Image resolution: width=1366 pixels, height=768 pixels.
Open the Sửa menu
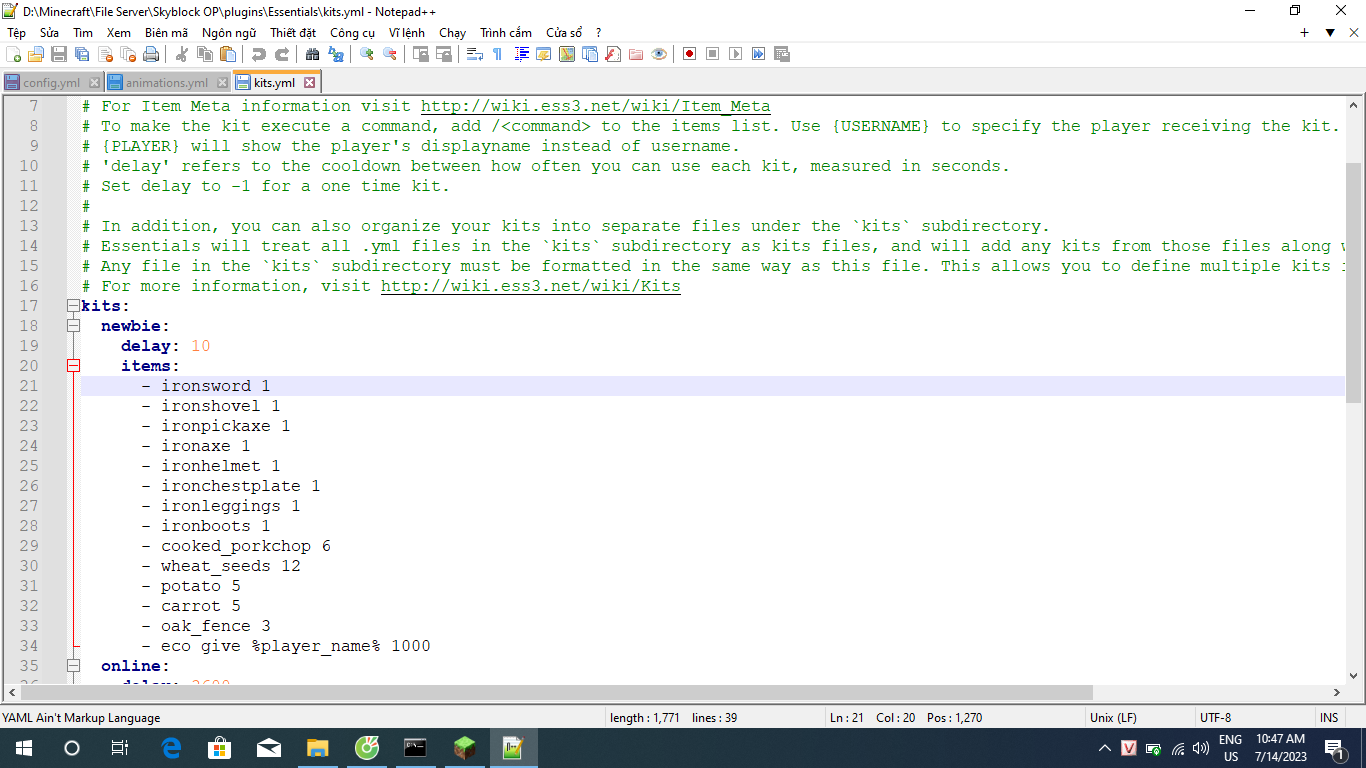(x=49, y=33)
